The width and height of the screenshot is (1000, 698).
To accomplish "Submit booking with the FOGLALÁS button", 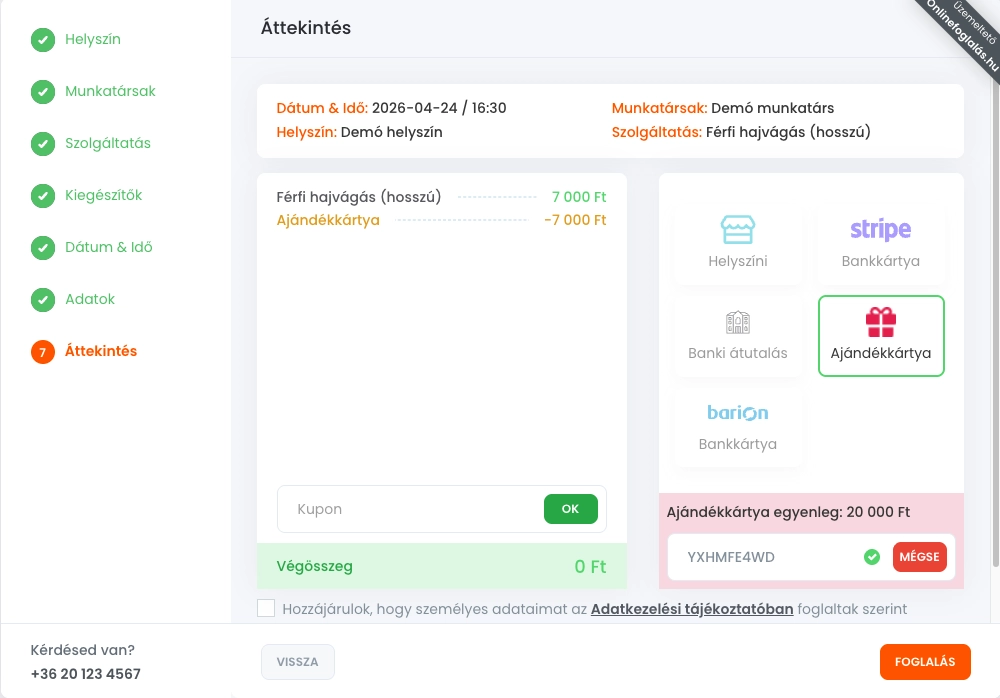I will [925, 662].
